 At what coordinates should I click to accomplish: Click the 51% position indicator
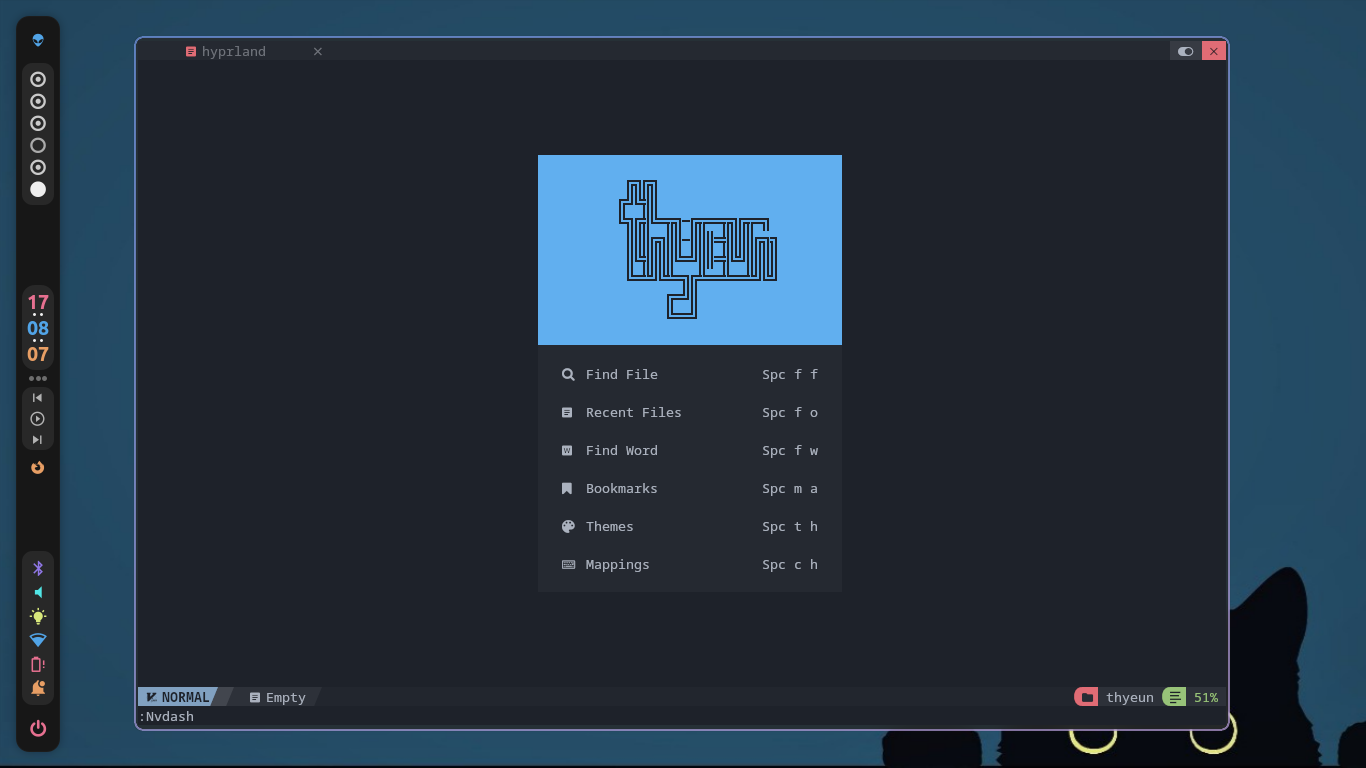click(x=1206, y=697)
